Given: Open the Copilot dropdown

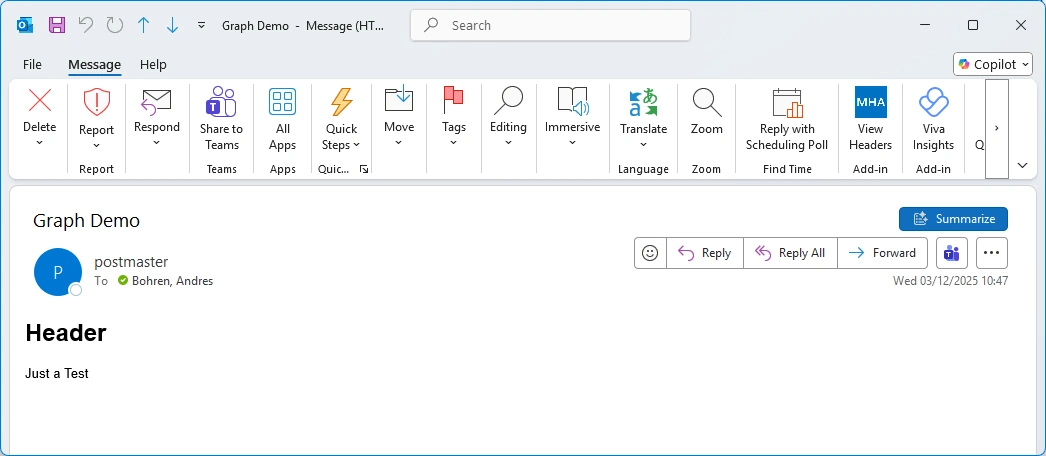Looking at the screenshot, I should pyautogui.click(x=992, y=64).
